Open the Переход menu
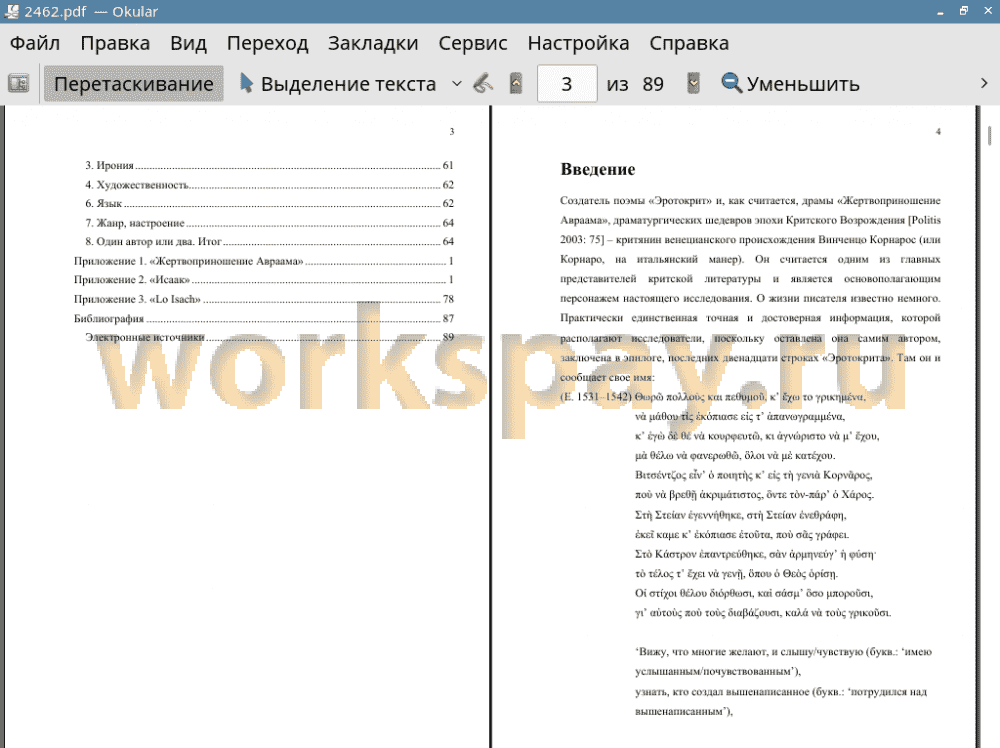The image size is (1000, 748). pyautogui.click(x=267, y=43)
